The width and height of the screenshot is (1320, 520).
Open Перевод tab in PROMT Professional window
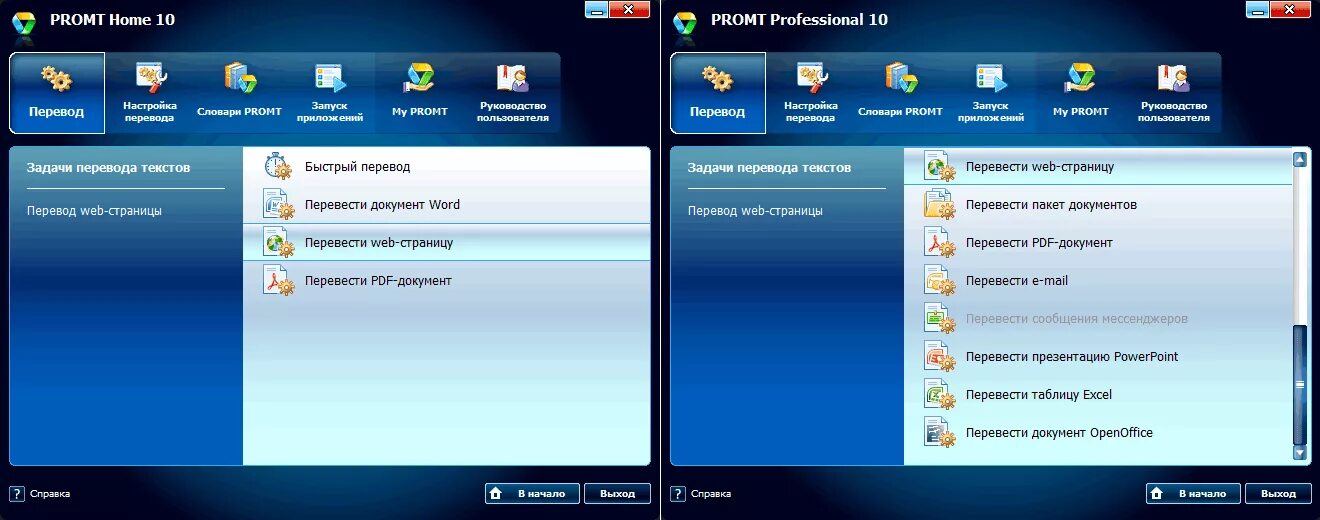point(718,93)
